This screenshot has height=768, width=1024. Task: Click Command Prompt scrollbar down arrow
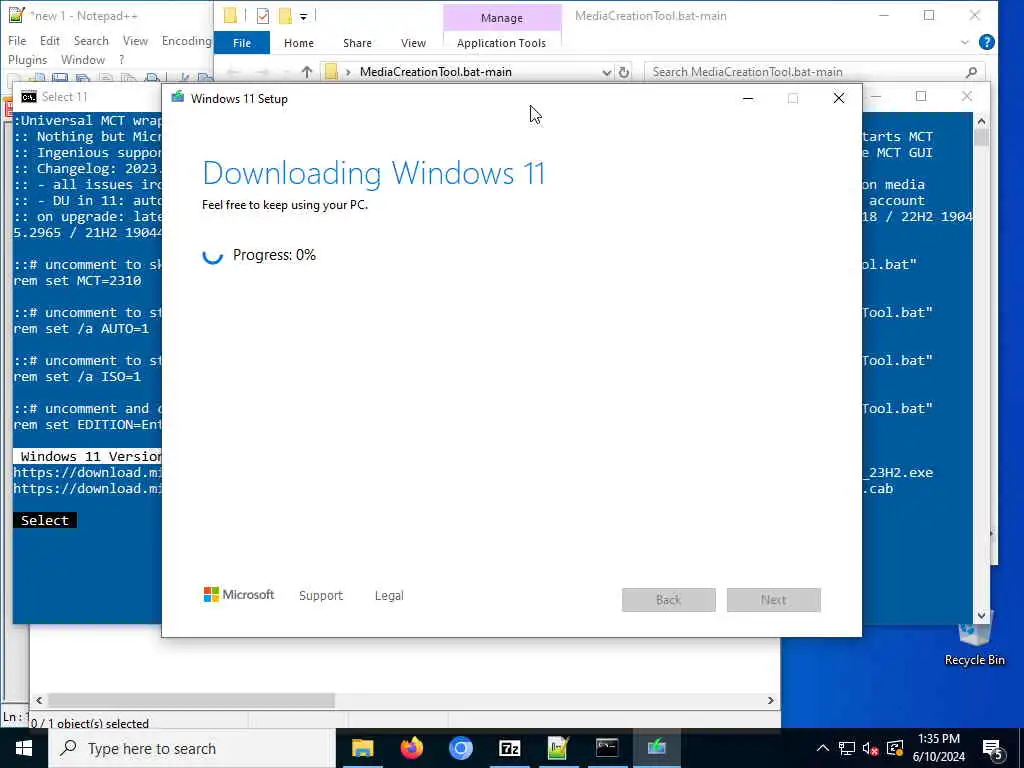[981, 615]
